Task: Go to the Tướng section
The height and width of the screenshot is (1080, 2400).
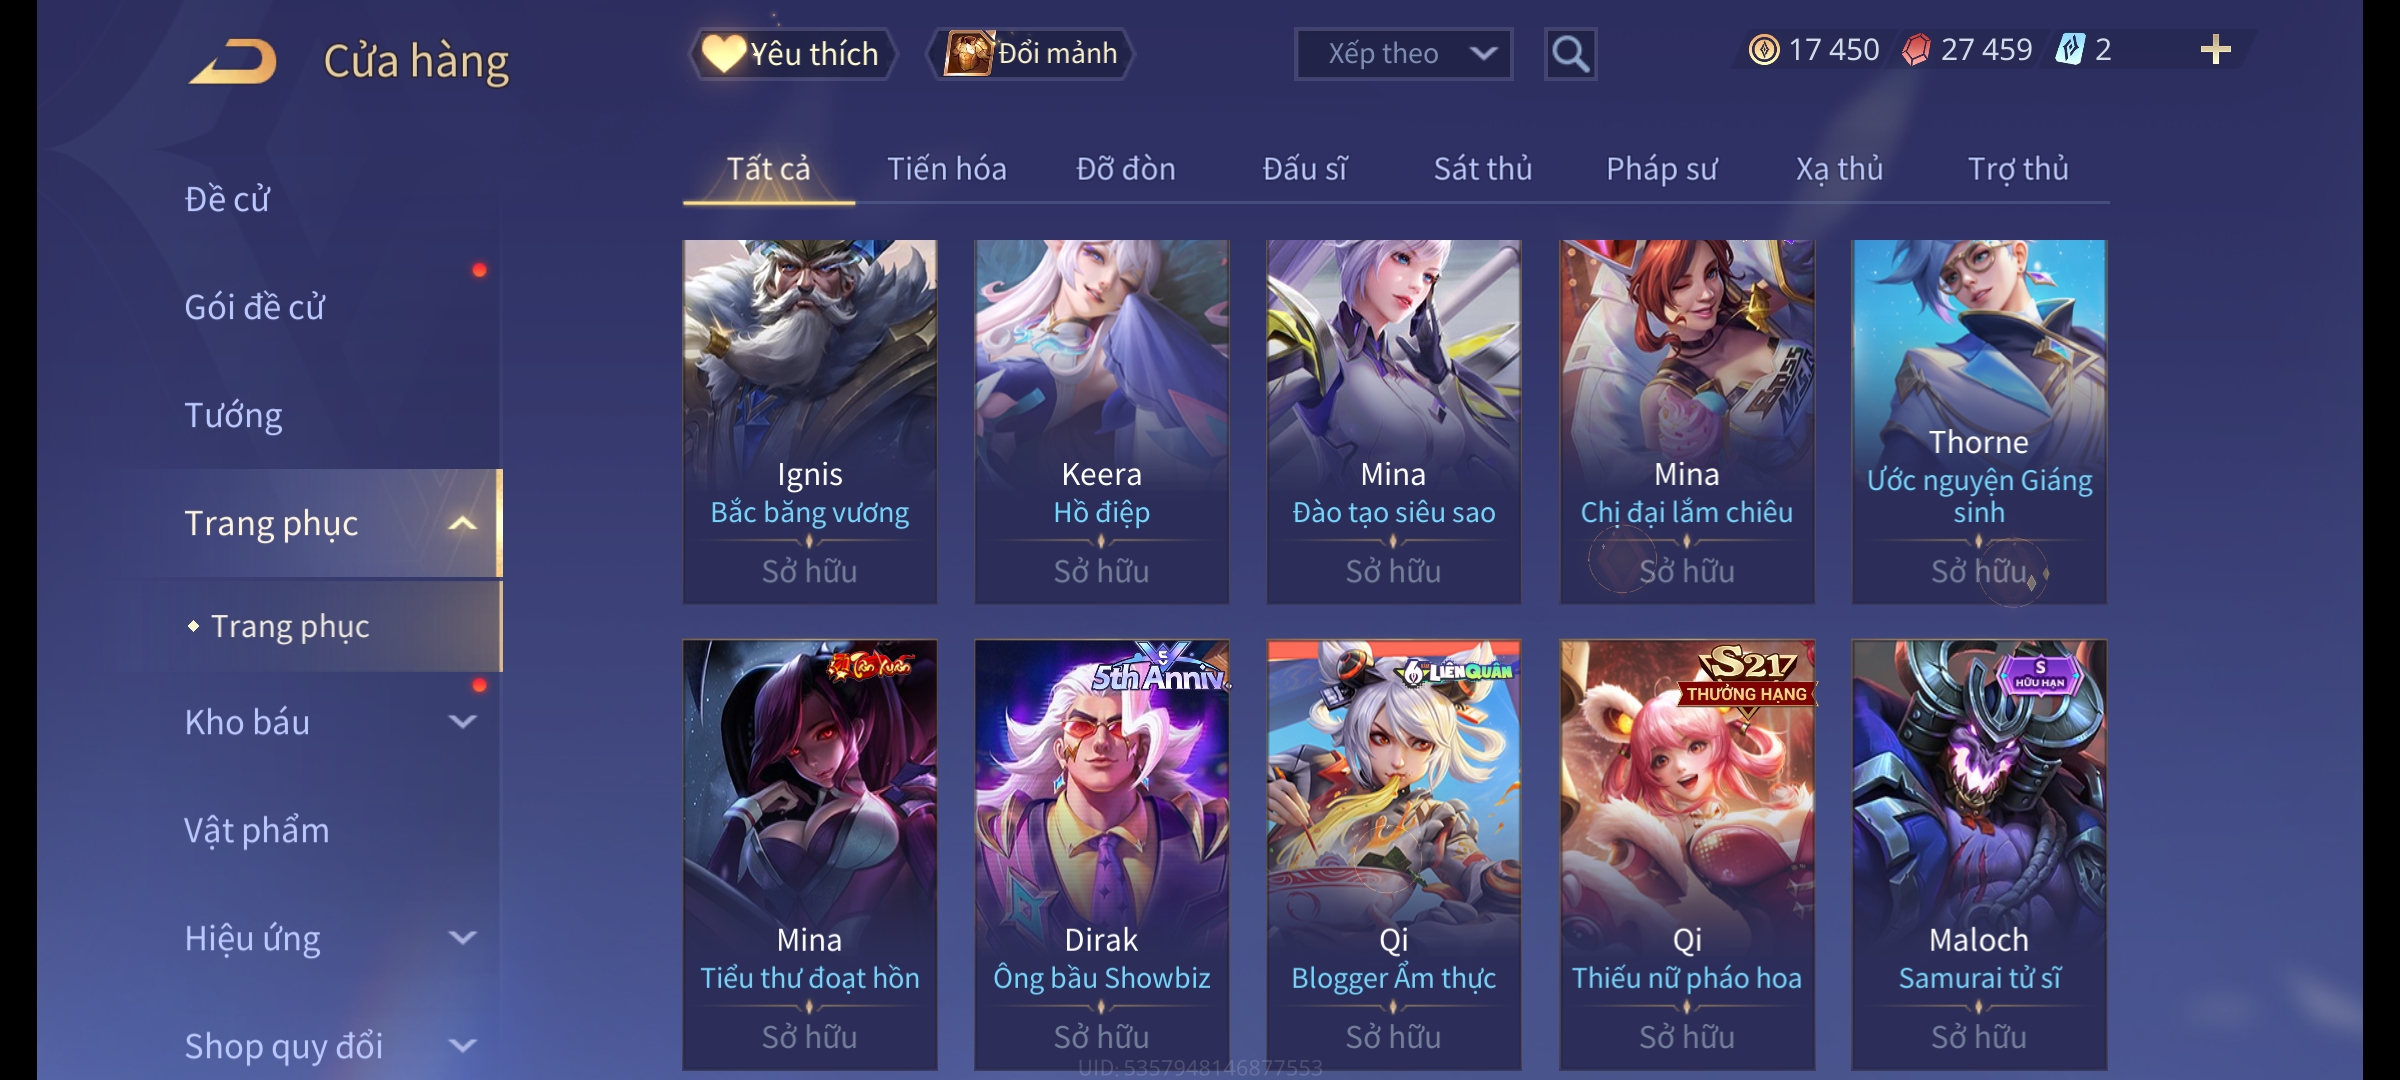Action: point(233,415)
